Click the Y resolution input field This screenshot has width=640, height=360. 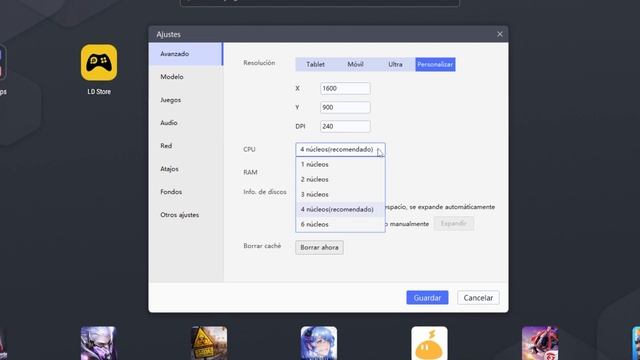click(345, 107)
